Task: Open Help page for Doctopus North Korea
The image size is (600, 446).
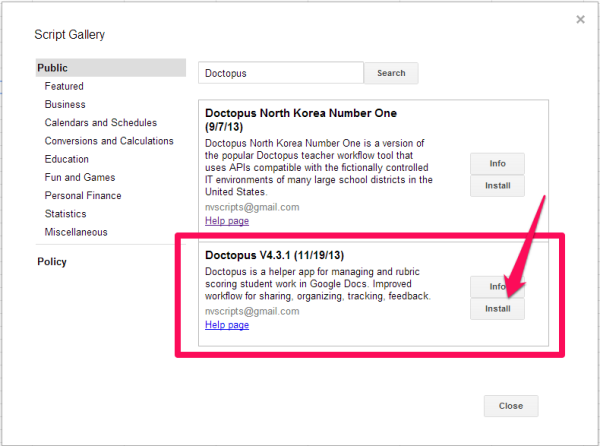Action: pyautogui.click(x=227, y=221)
